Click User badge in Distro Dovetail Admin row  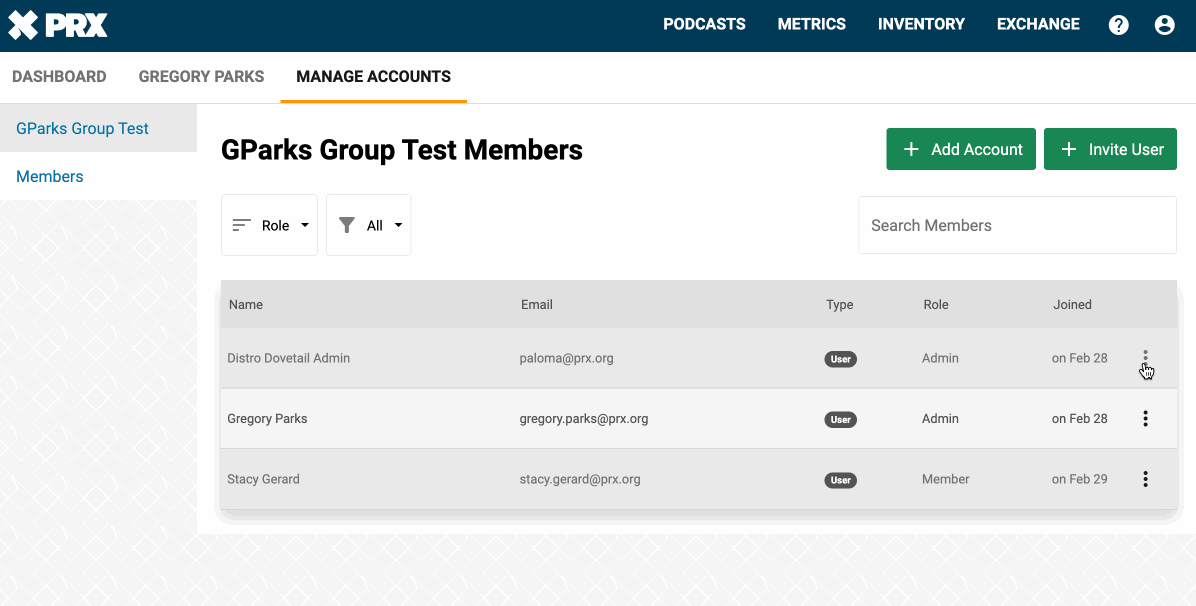point(841,359)
